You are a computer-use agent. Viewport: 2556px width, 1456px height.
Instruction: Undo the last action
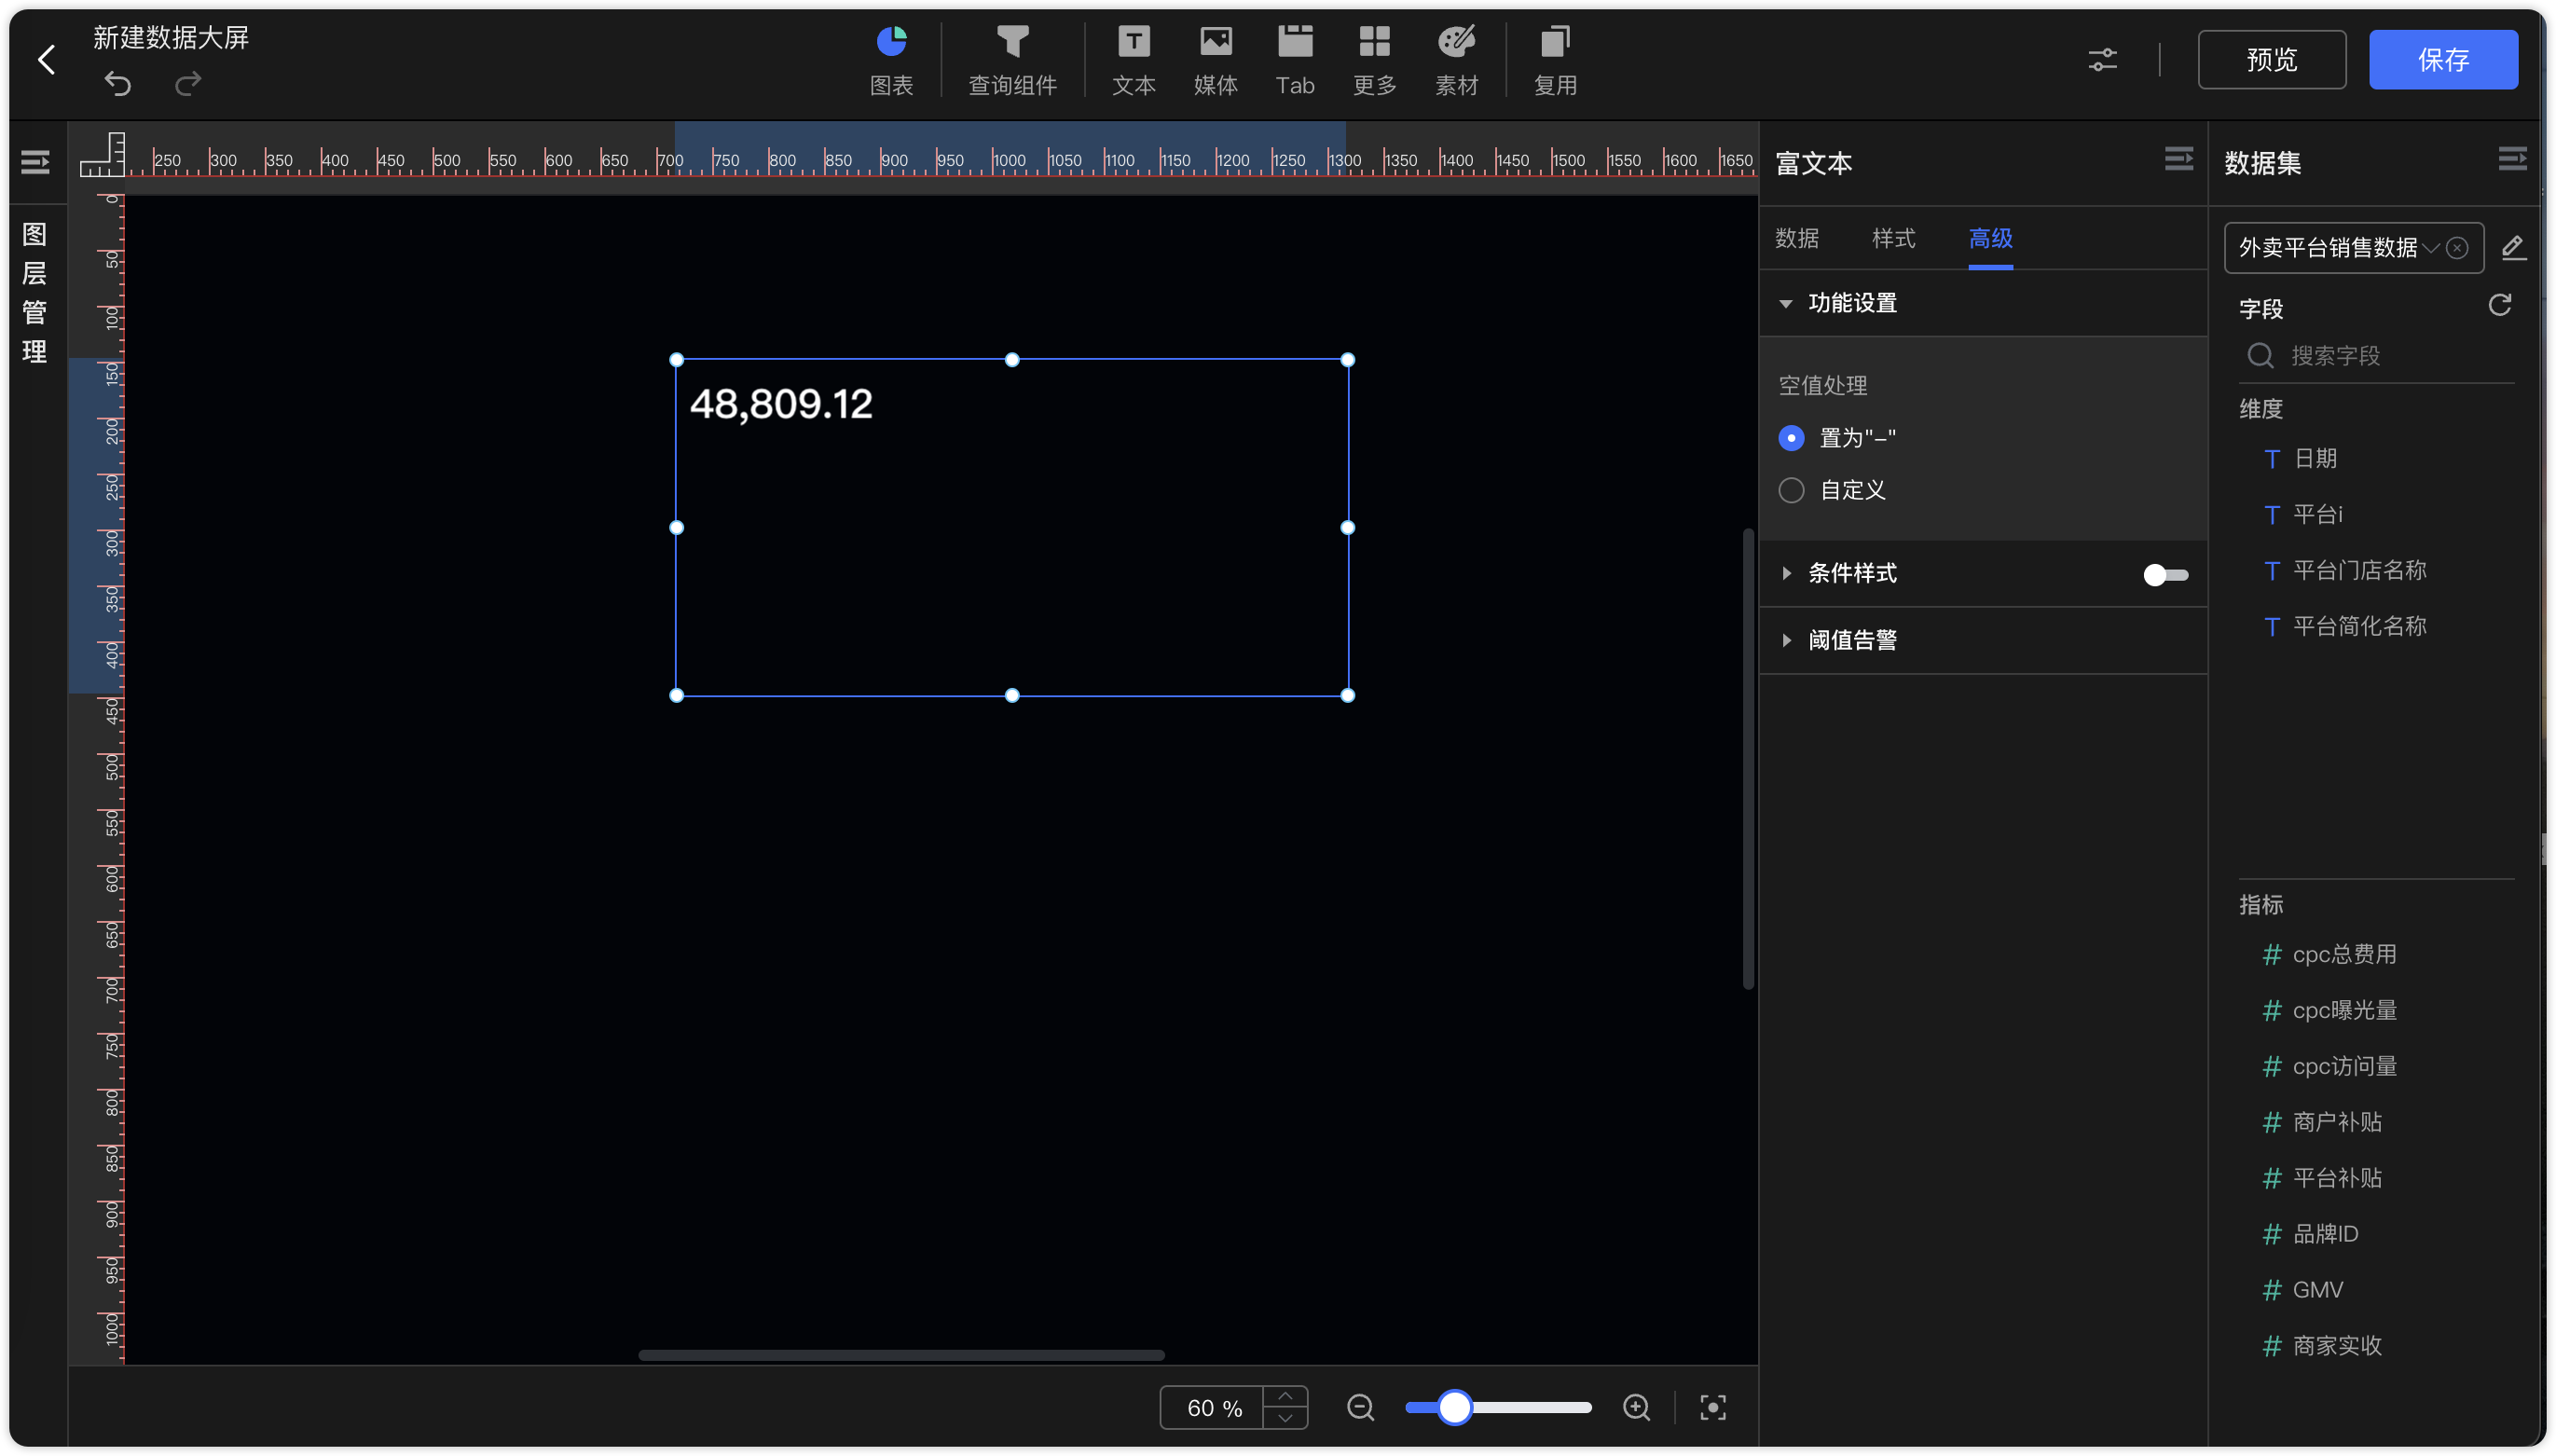pos(118,83)
